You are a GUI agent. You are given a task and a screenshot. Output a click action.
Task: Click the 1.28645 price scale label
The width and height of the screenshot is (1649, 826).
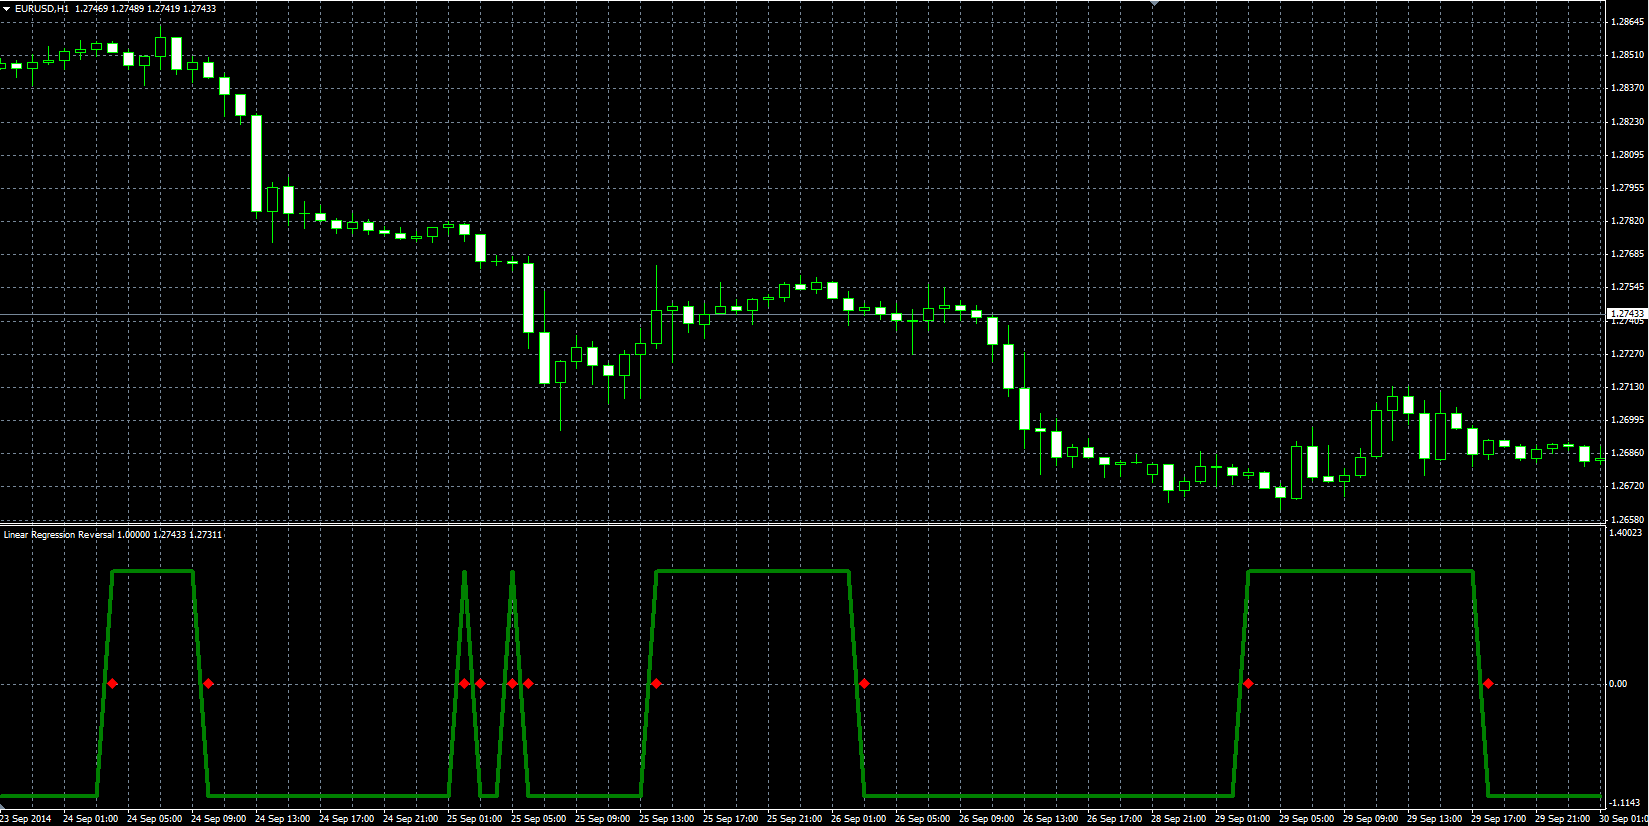(1628, 22)
